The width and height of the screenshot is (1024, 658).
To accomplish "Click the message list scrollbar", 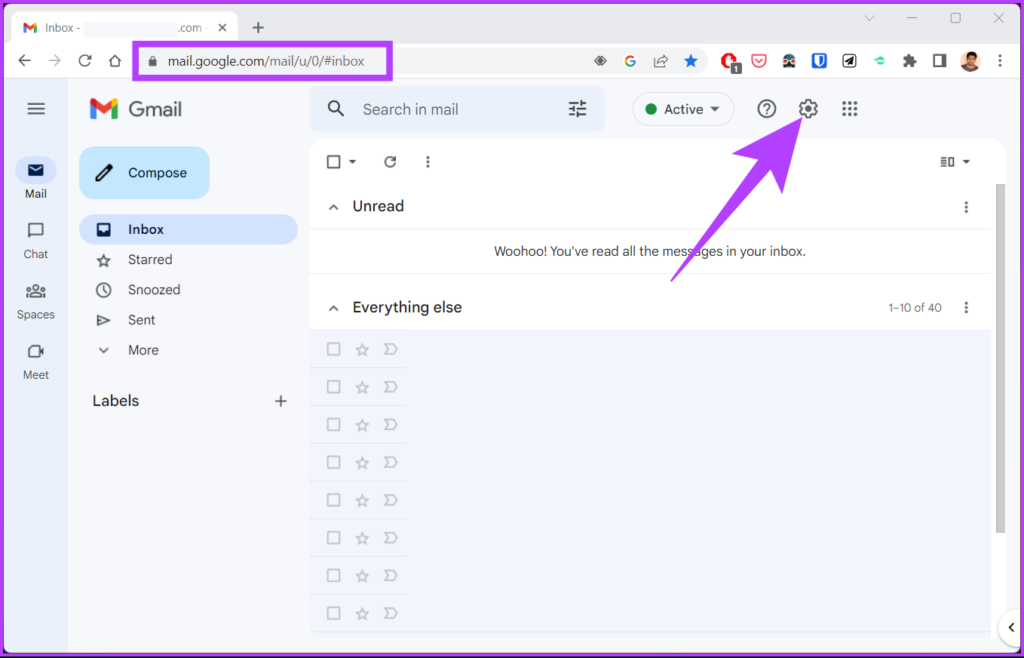I will coord(1000,358).
